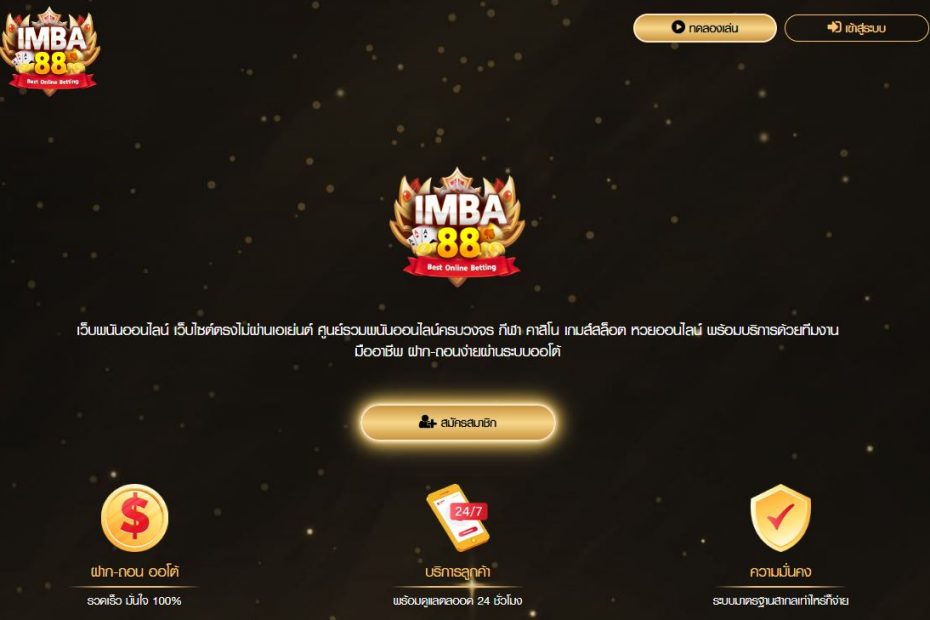The height and width of the screenshot is (620, 930).
Task: Click the large center IMBA88 emblem
Action: click(x=457, y=227)
